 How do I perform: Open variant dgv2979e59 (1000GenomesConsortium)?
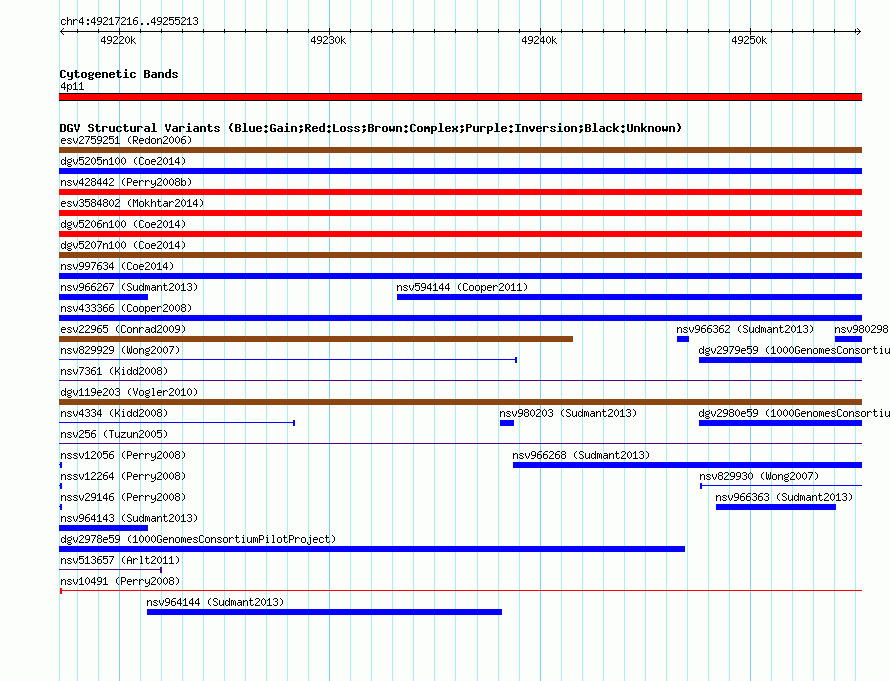tap(794, 350)
